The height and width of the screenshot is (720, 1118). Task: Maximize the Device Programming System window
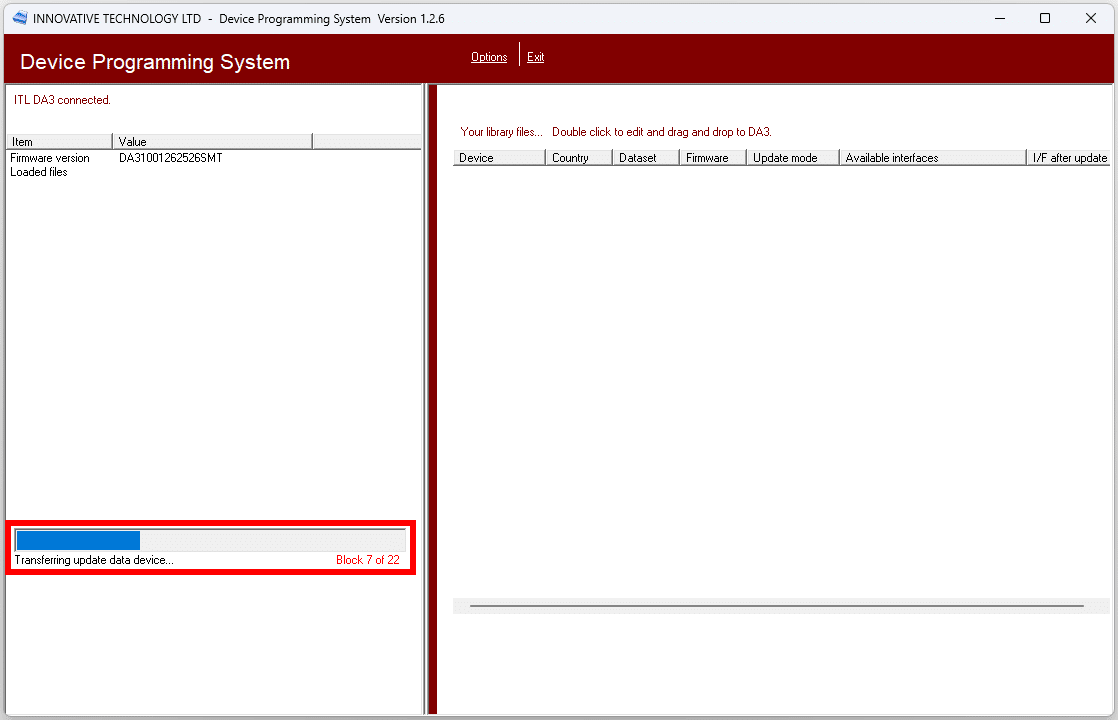[1045, 18]
